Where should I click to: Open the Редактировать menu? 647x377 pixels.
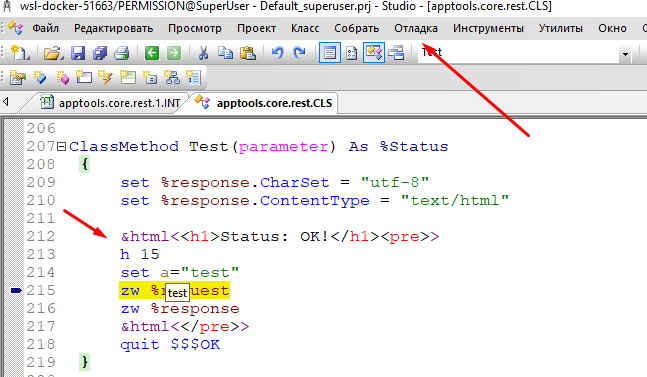click(x=113, y=28)
